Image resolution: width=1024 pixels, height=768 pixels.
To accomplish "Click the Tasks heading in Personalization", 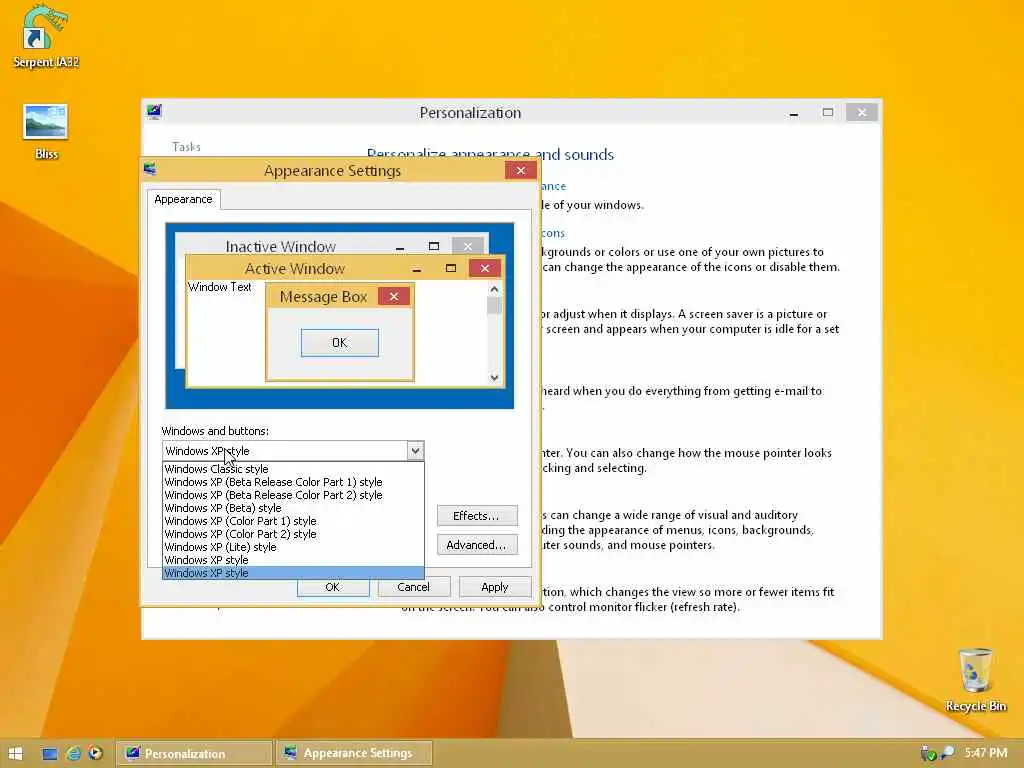I will point(186,147).
